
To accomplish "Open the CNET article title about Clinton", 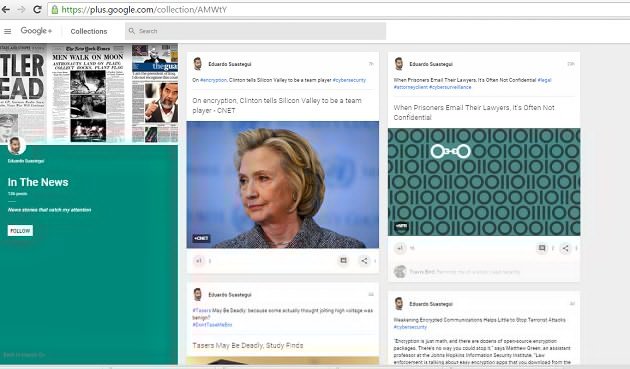I will [277, 105].
